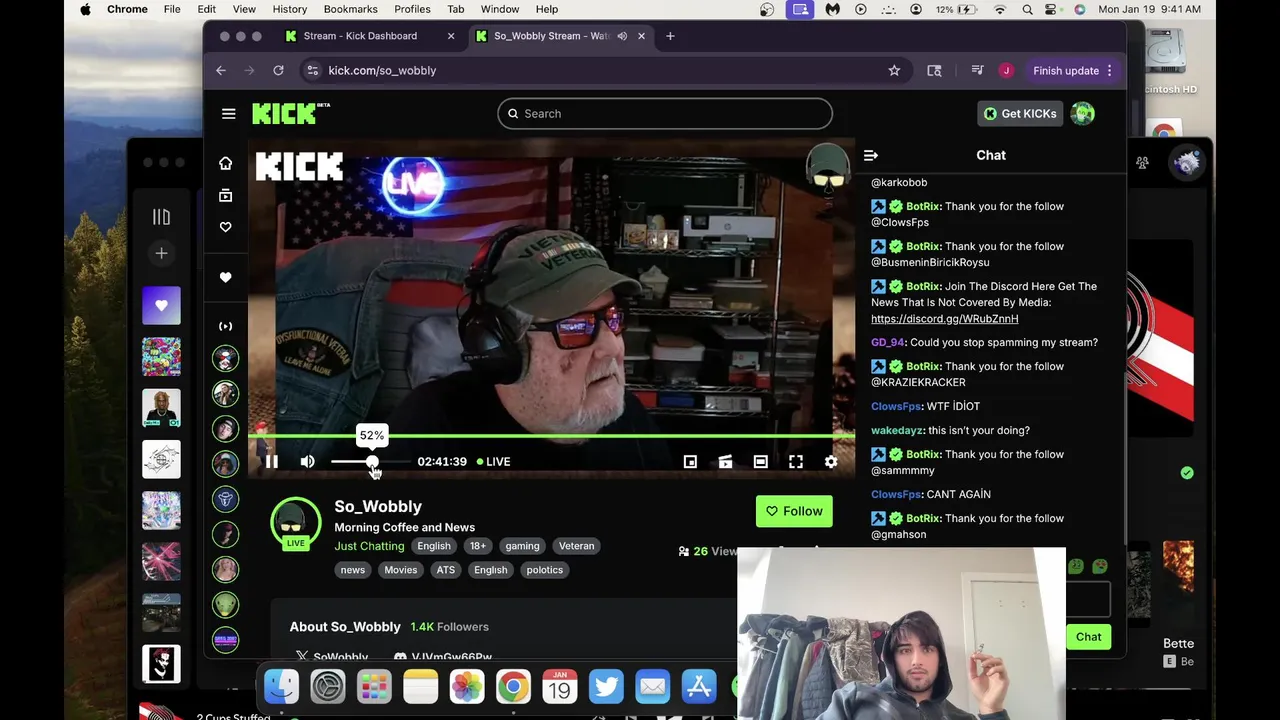Select purple heart tile in background window
This screenshot has width=1280, height=720.
click(161, 305)
